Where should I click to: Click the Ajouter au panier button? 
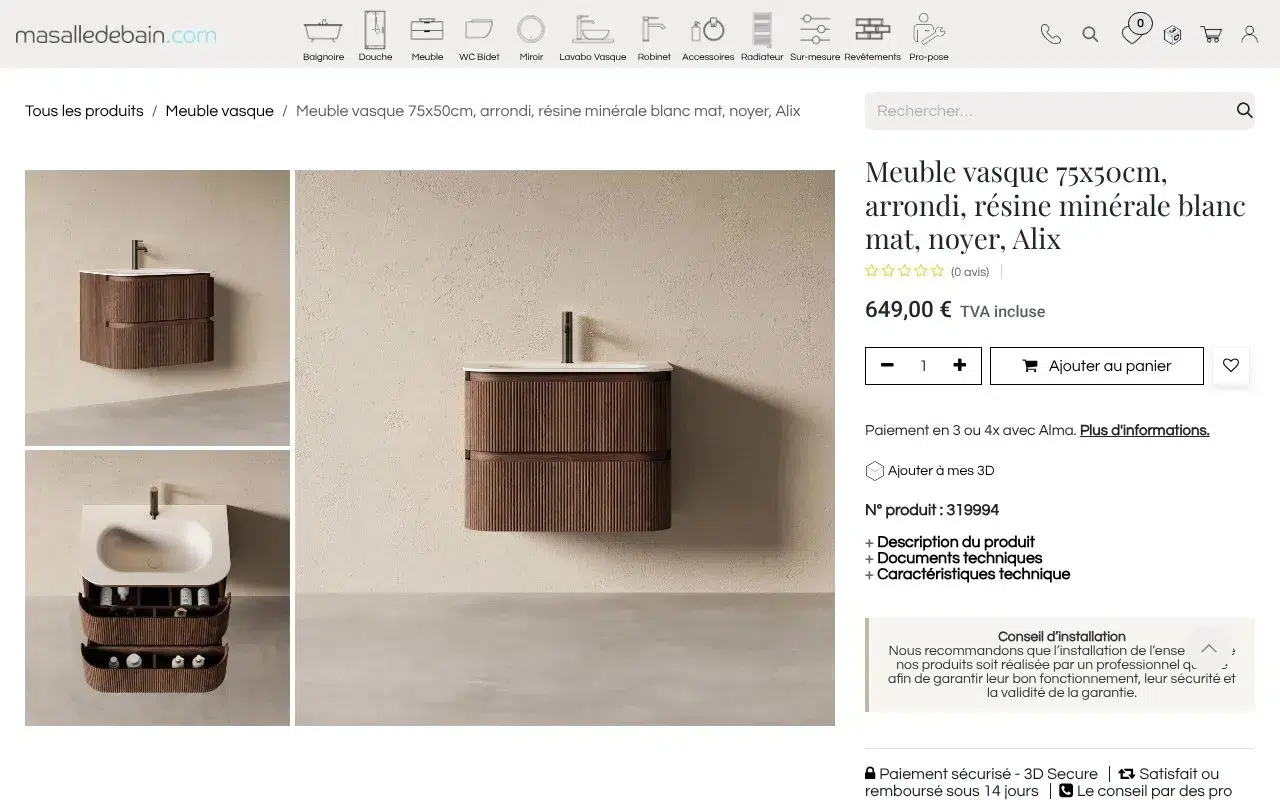click(1097, 366)
